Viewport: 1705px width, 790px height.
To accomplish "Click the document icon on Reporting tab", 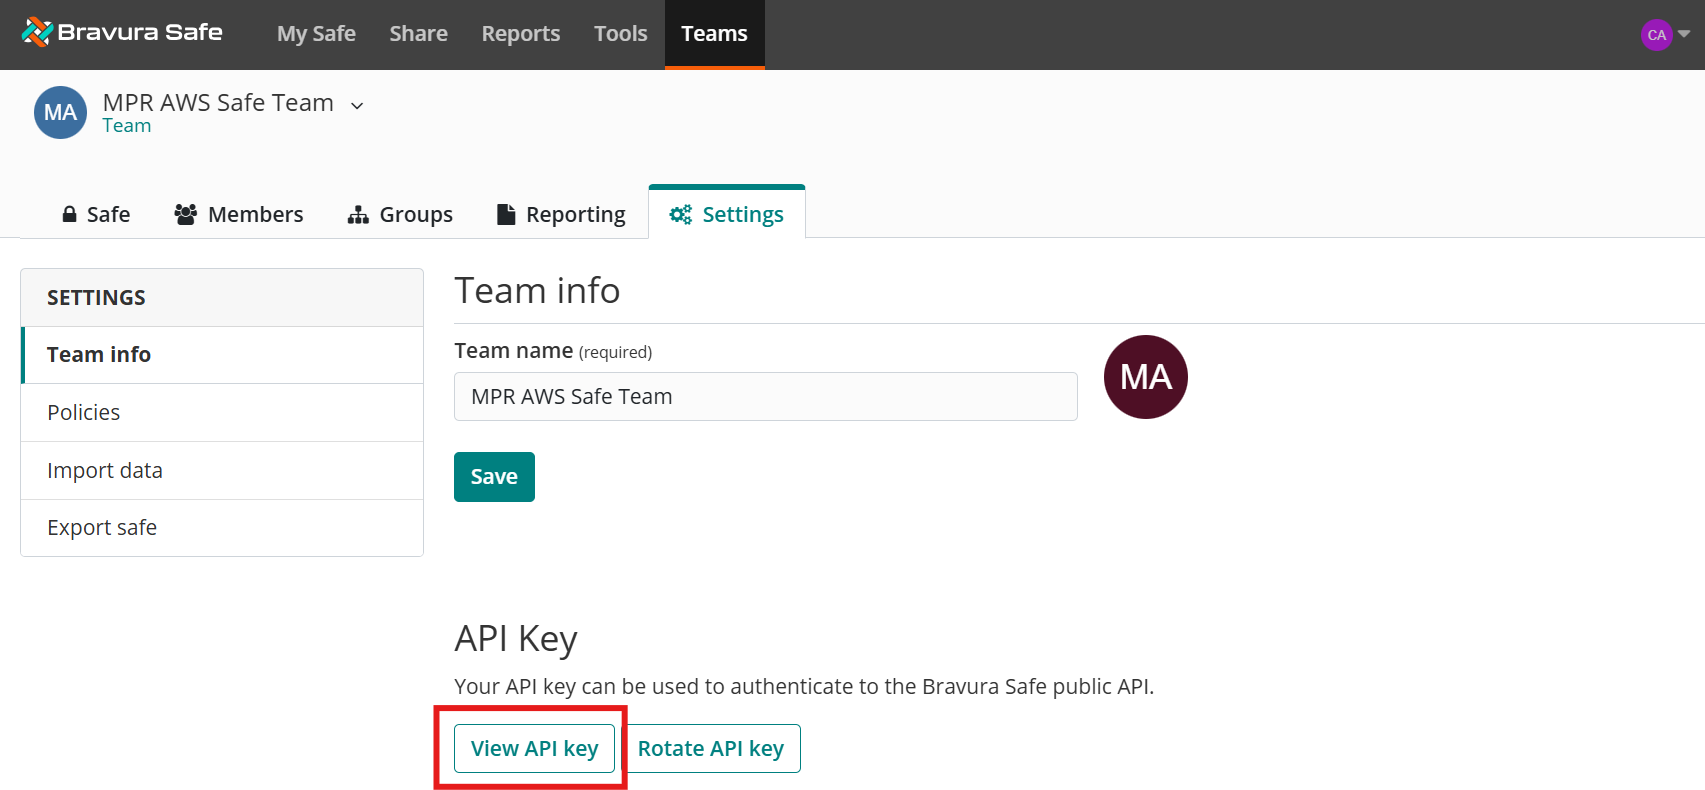I will (506, 214).
